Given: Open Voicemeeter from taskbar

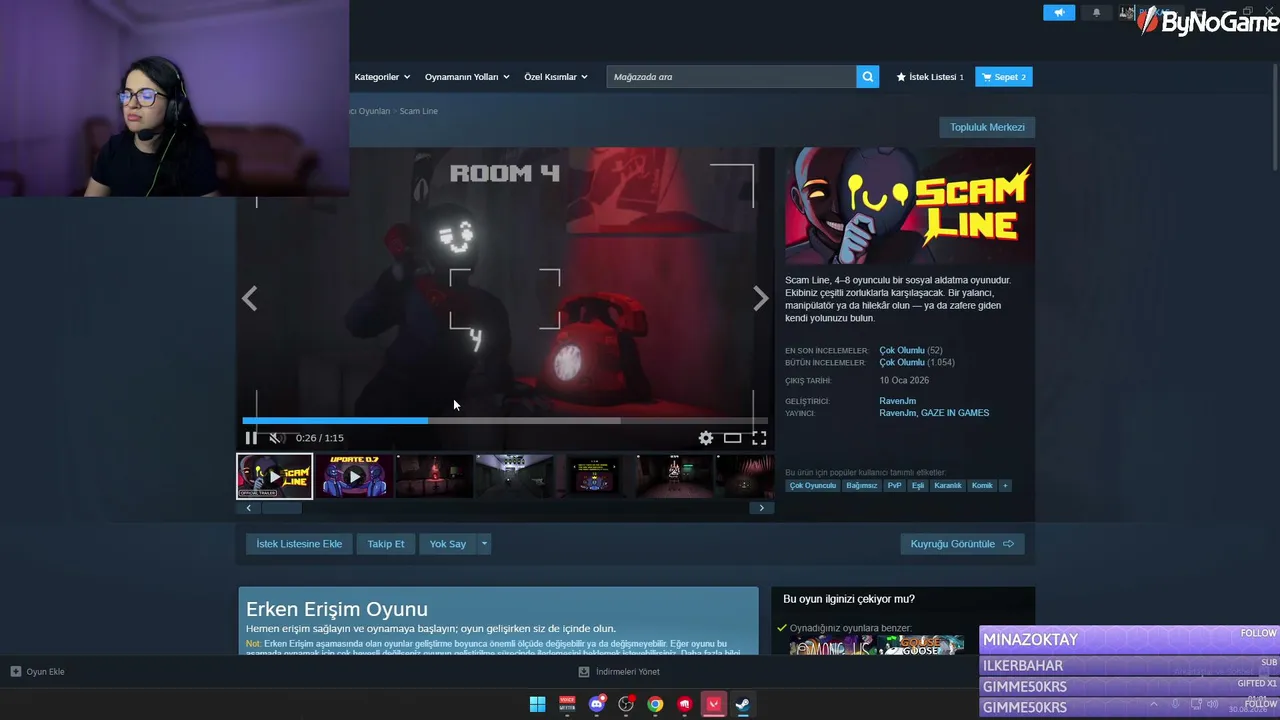Looking at the screenshot, I should pyautogui.click(x=567, y=704).
